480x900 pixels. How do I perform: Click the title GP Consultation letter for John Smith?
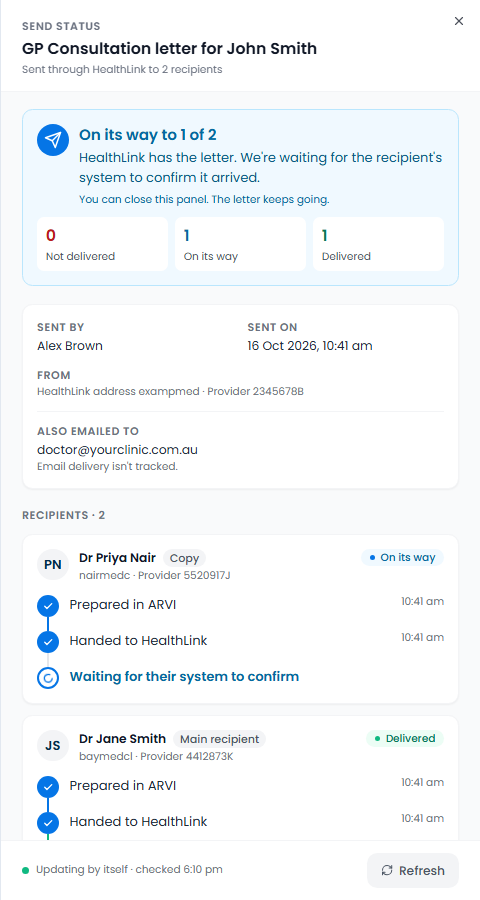click(169, 49)
